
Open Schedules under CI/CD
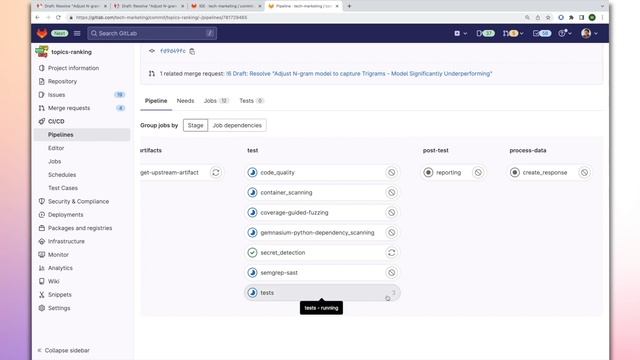[62, 175]
